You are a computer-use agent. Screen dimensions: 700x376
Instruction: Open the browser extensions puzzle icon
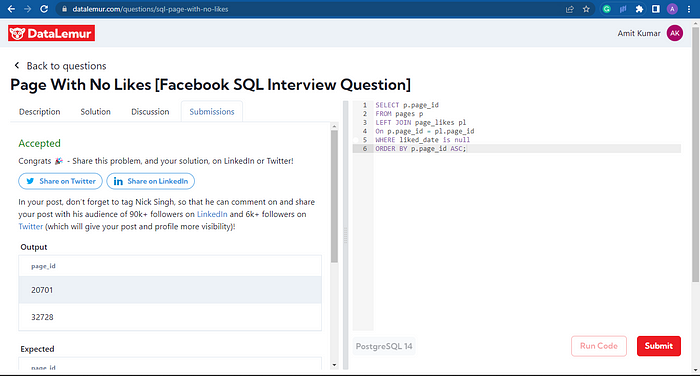pyautogui.click(x=639, y=9)
